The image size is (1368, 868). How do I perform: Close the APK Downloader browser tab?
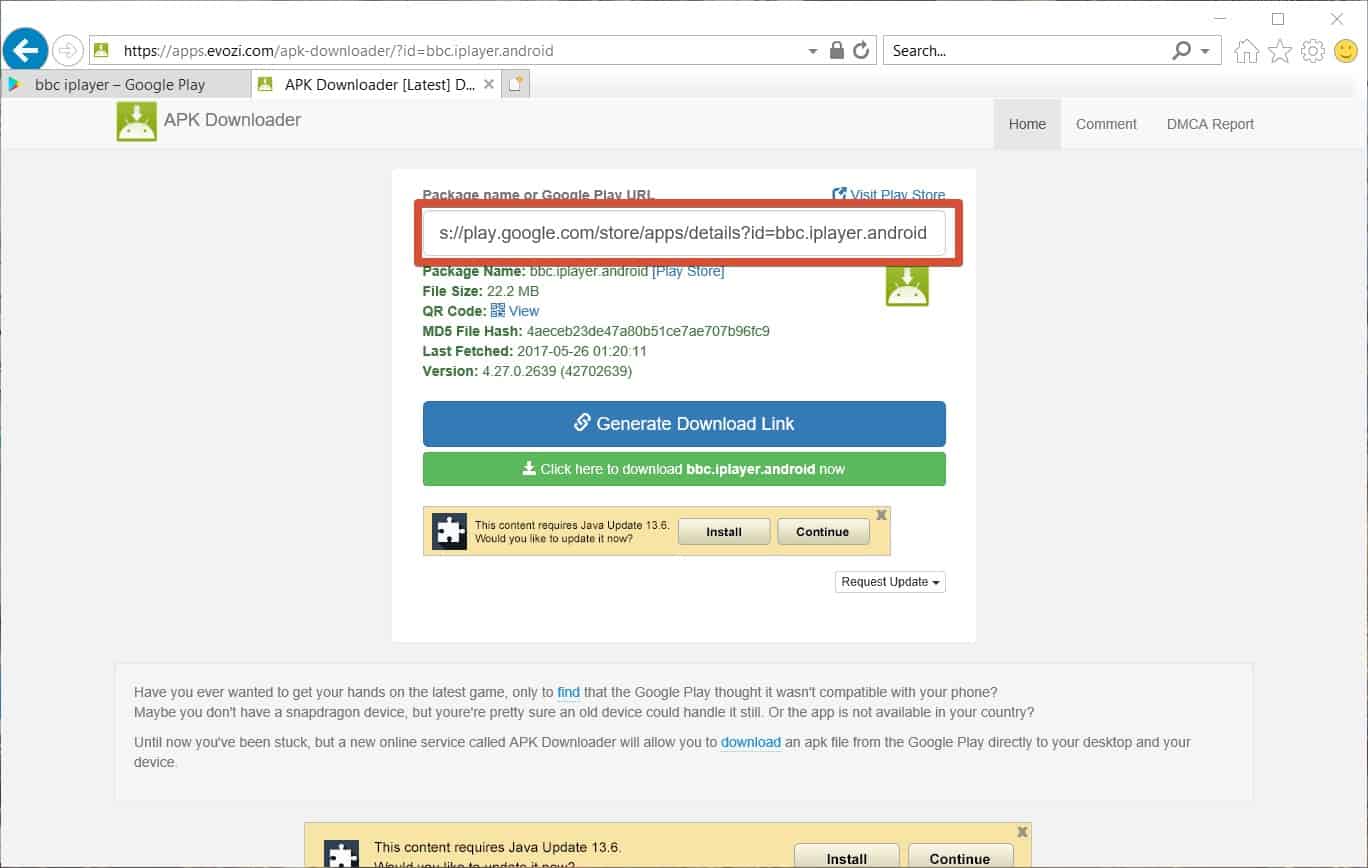coord(489,85)
